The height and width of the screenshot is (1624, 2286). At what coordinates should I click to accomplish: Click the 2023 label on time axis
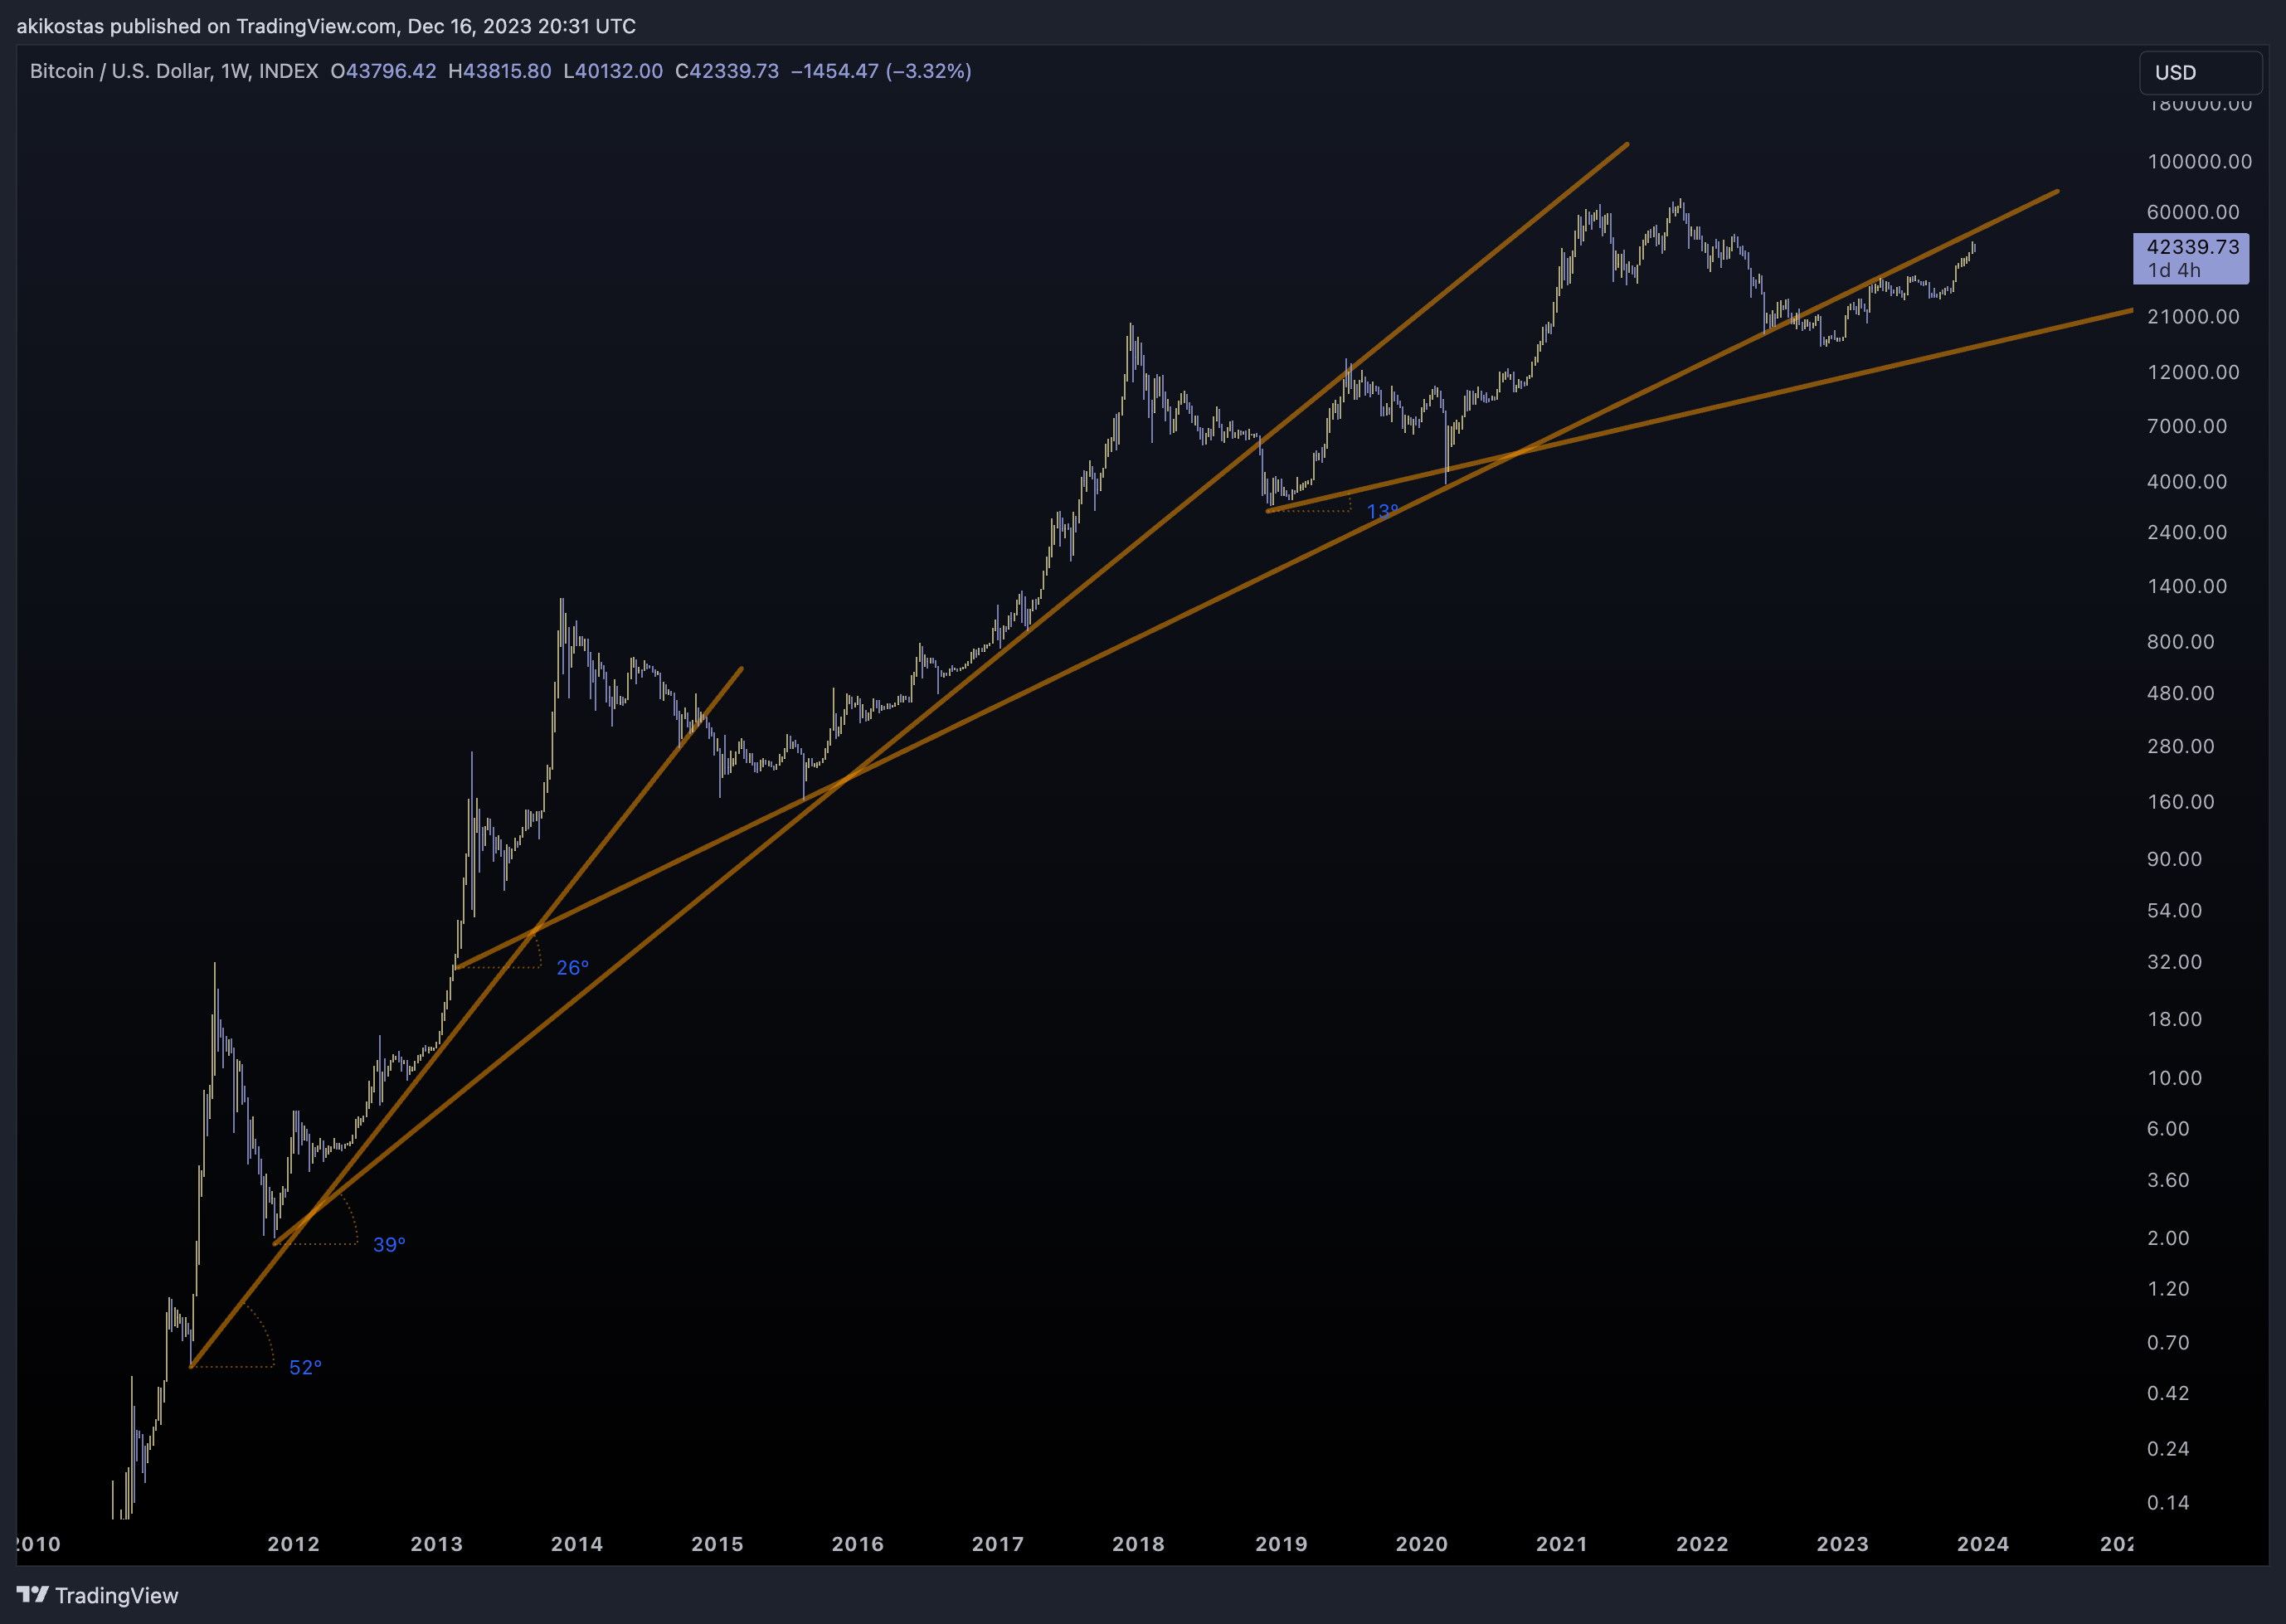[x=1842, y=1543]
